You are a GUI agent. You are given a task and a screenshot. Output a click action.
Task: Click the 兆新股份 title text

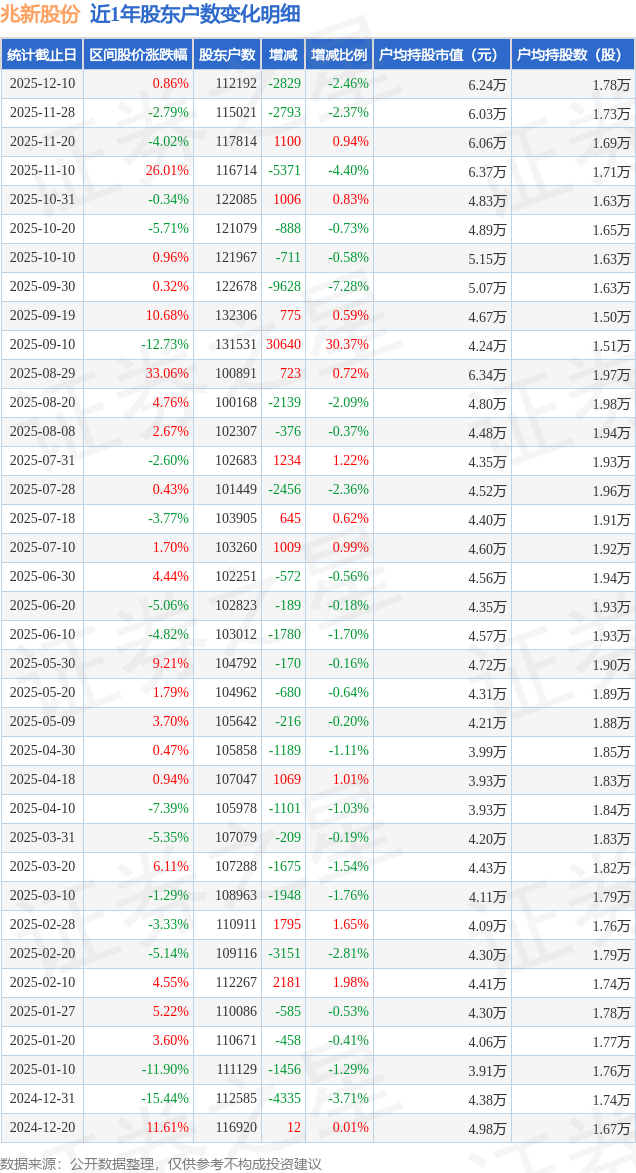click(39, 15)
